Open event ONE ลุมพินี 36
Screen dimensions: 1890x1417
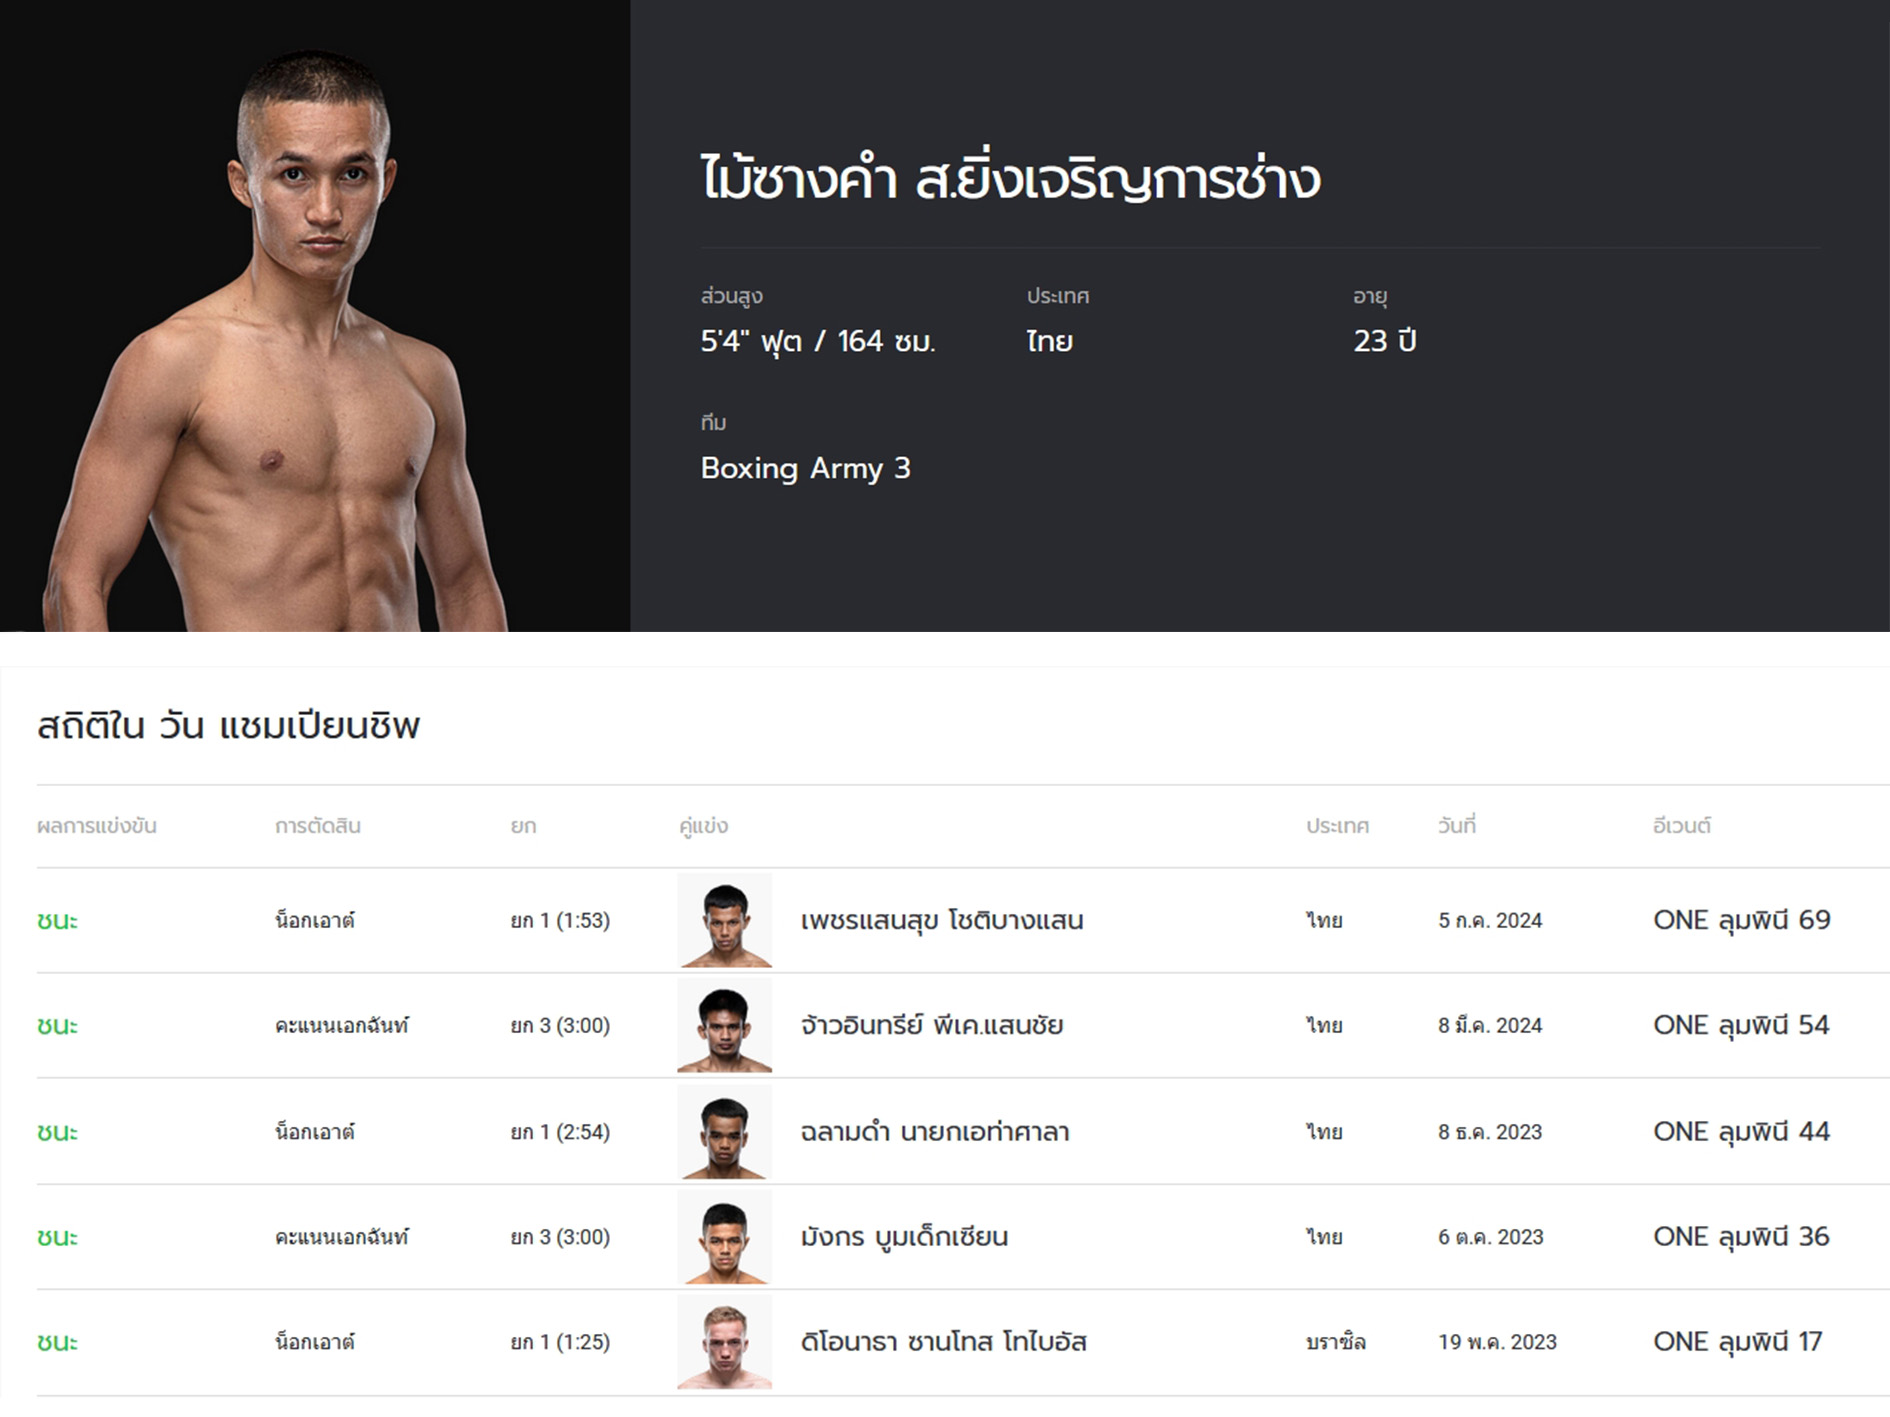pyautogui.click(x=1742, y=1237)
